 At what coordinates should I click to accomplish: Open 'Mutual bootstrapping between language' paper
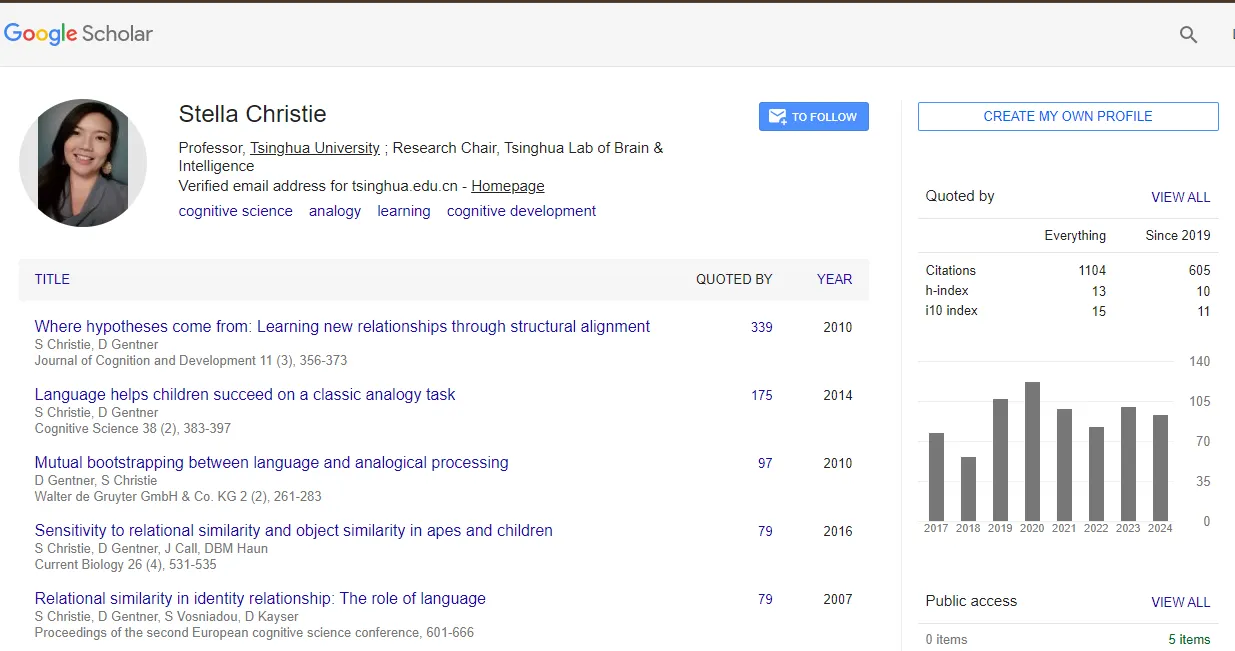(x=271, y=462)
